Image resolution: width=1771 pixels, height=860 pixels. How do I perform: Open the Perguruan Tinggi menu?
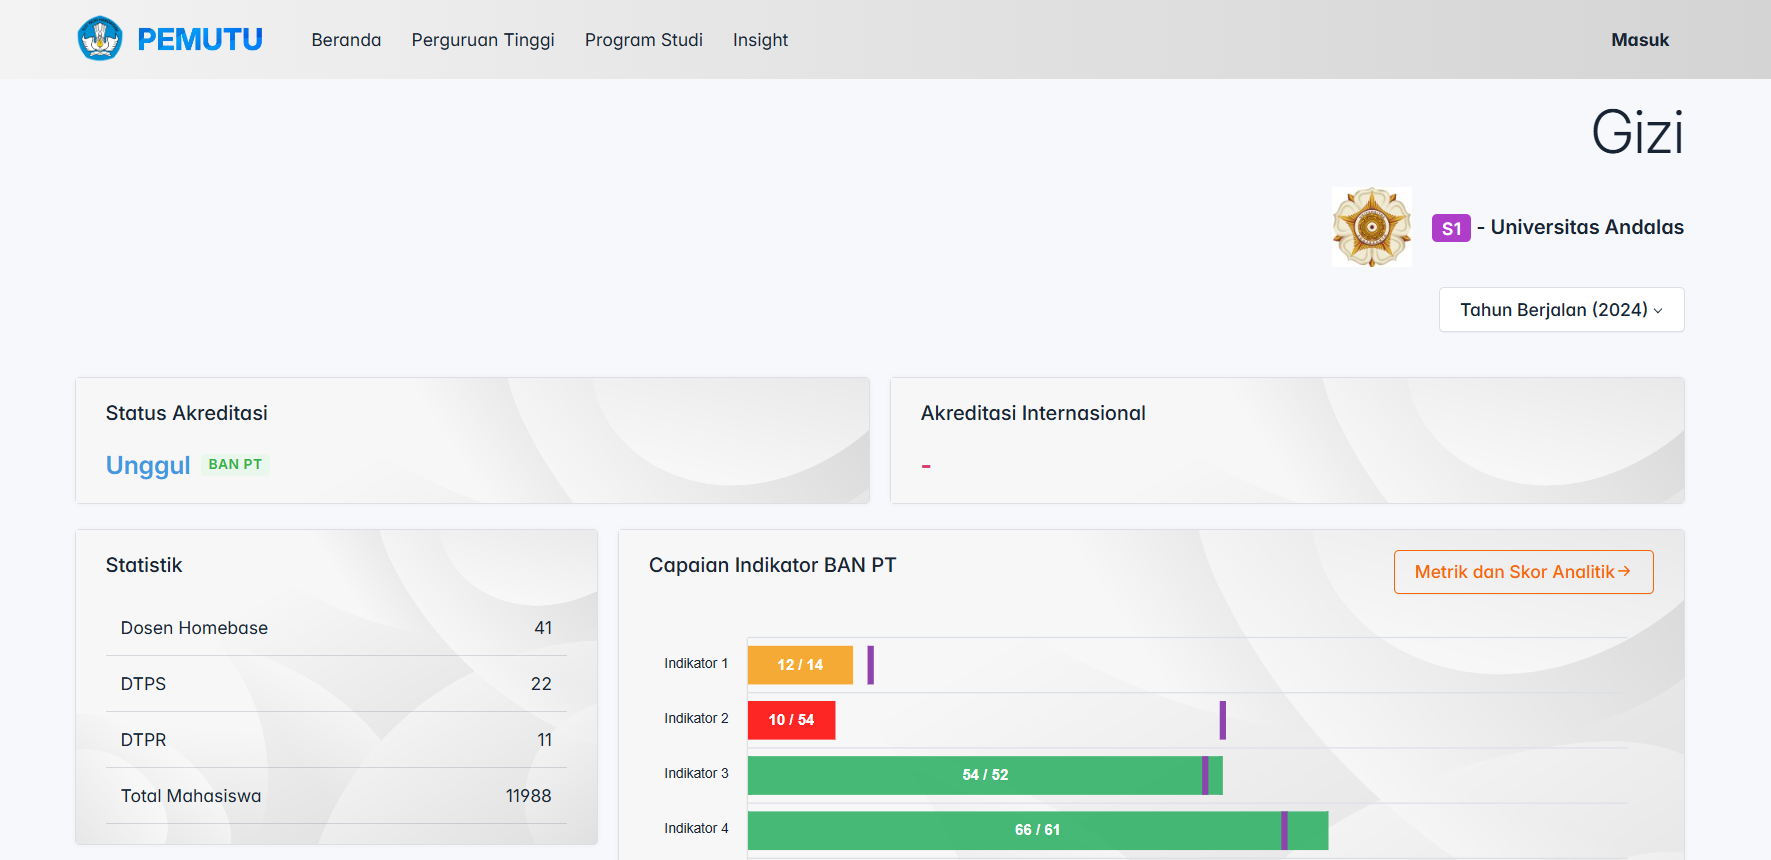[x=482, y=40]
